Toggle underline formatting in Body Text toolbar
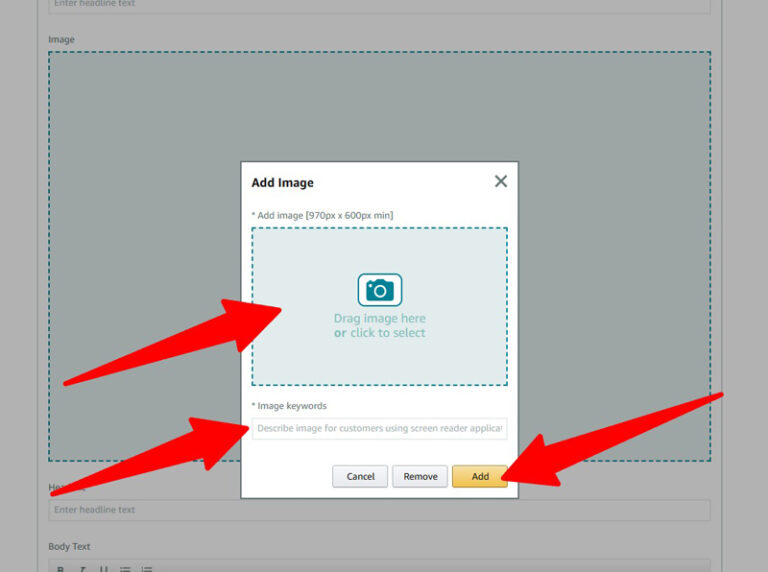Viewport: 768px width, 572px height. click(103, 570)
